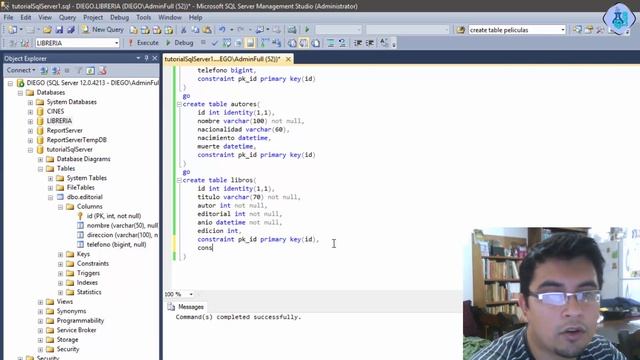Viewport: 640px width, 360px height.
Task: Collapse the DIEGO server node
Action: pos(10,83)
